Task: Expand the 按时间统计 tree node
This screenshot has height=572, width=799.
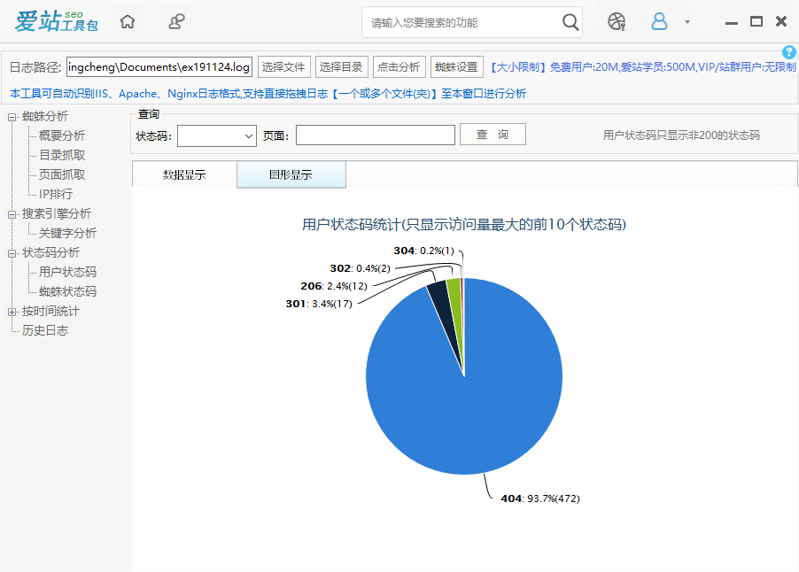Action: (12, 312)
